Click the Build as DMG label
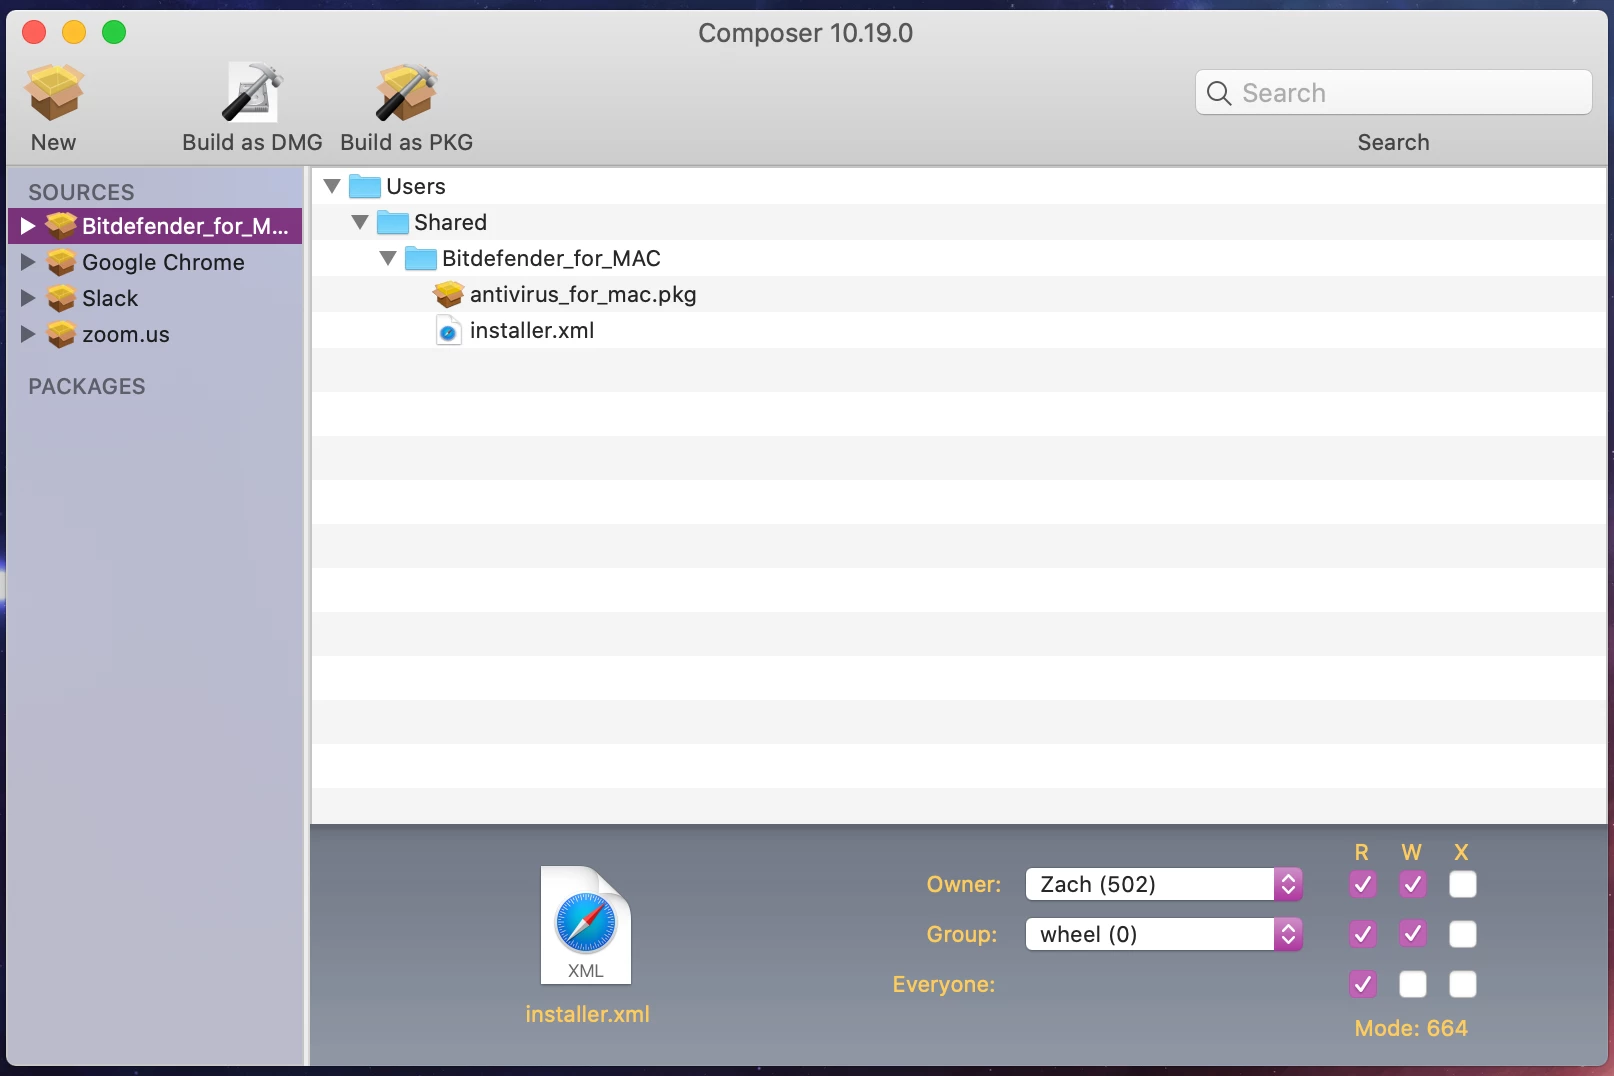The image size is (1614, 1076). point(252,142)
